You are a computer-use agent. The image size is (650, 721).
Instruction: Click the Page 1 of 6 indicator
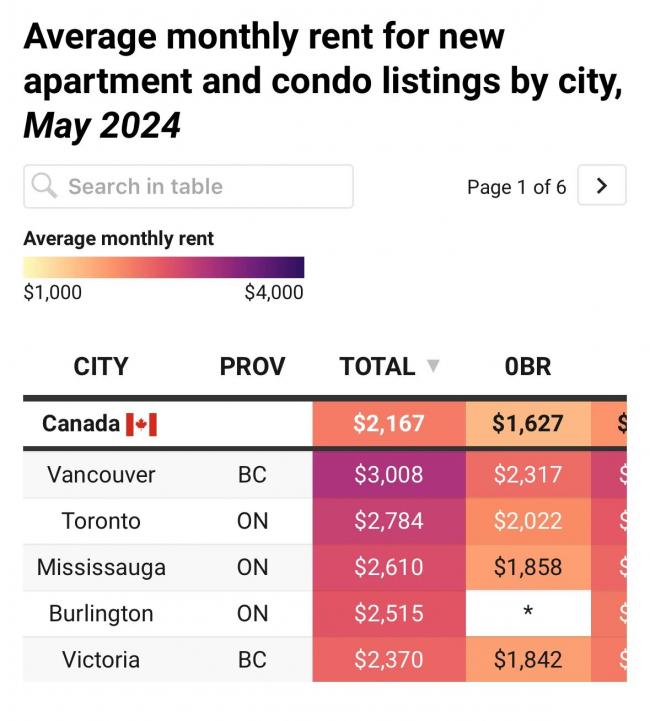(x=516, y=187)
